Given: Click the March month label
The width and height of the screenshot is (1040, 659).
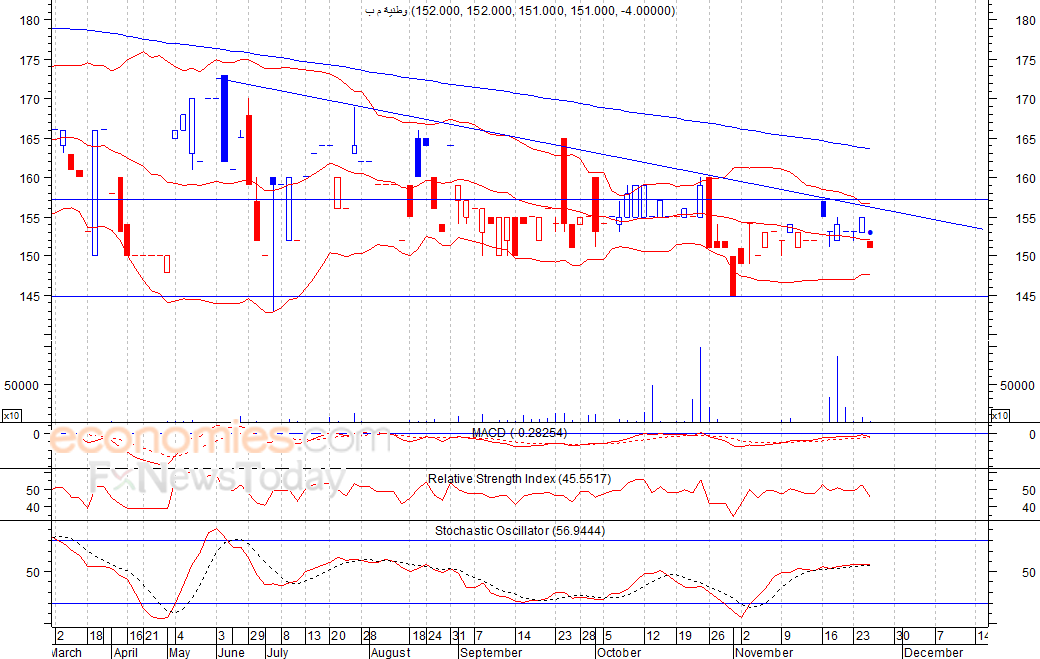Looking at the screenshot, I should [67, 652].
